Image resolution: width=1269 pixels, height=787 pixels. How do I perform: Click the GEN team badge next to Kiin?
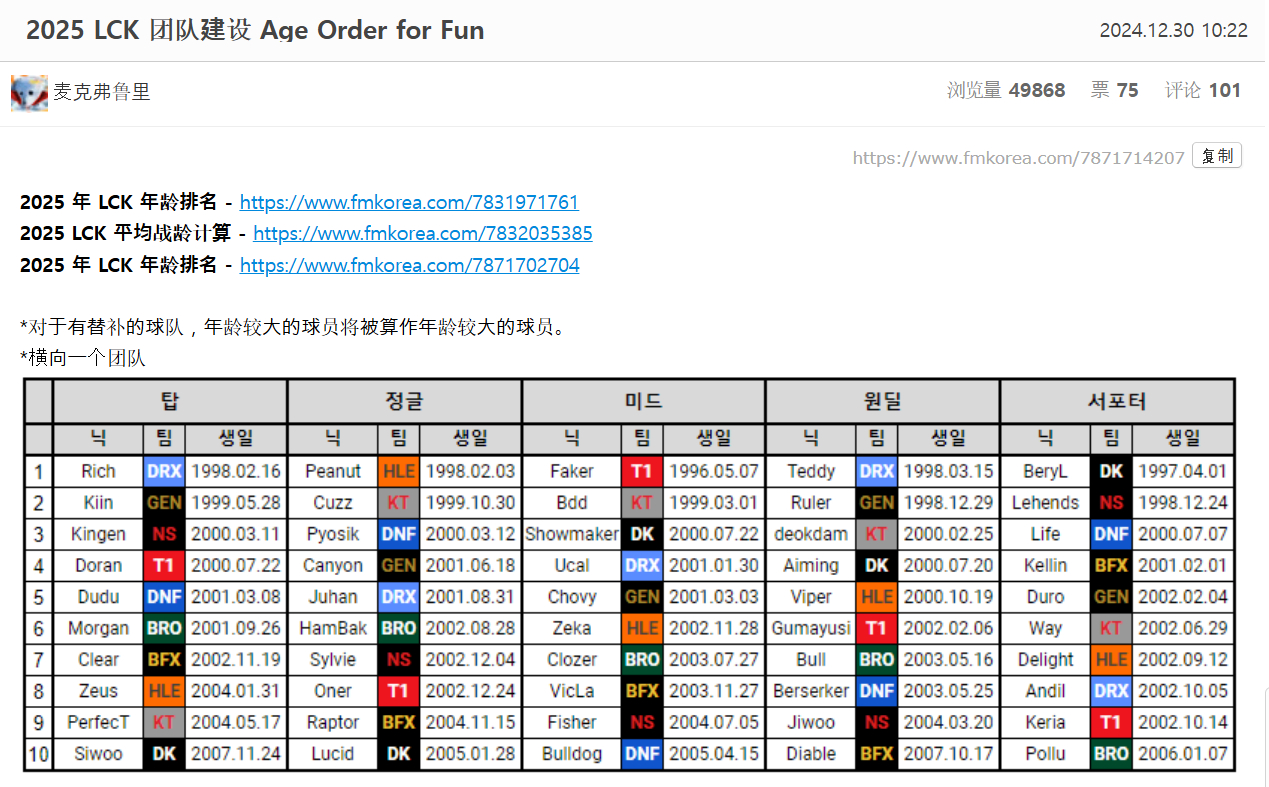(164, 503)
